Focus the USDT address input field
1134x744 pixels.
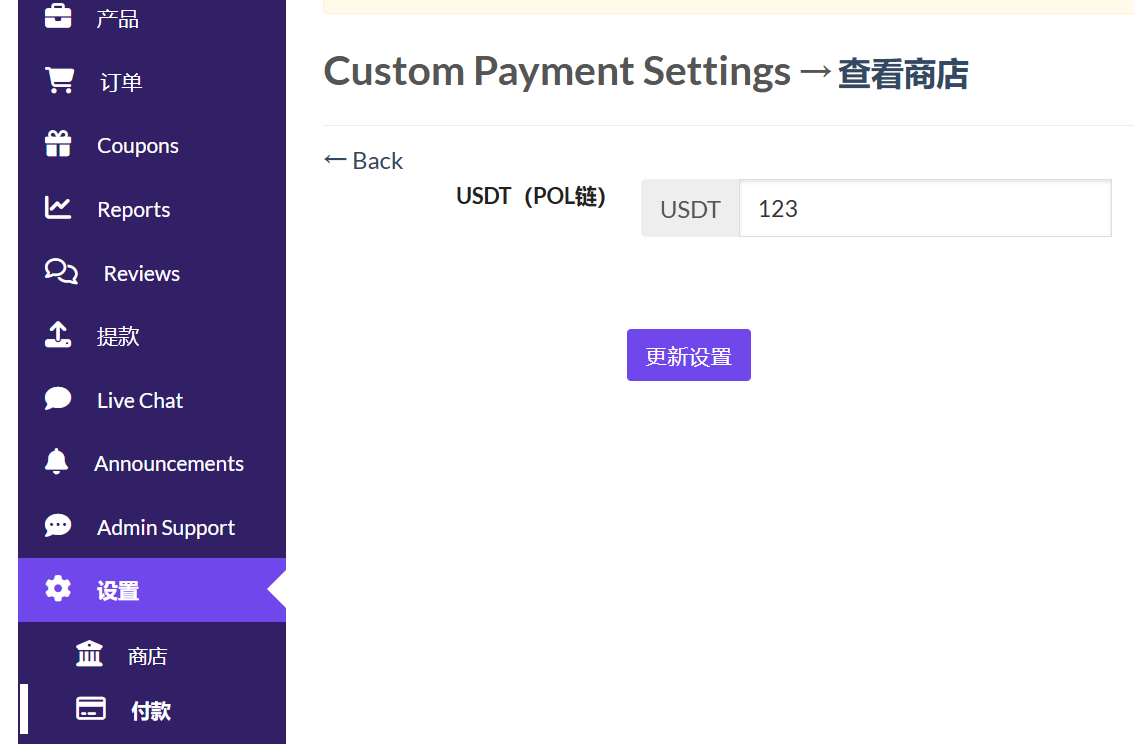pyautogui.click(x=924, y=209)
